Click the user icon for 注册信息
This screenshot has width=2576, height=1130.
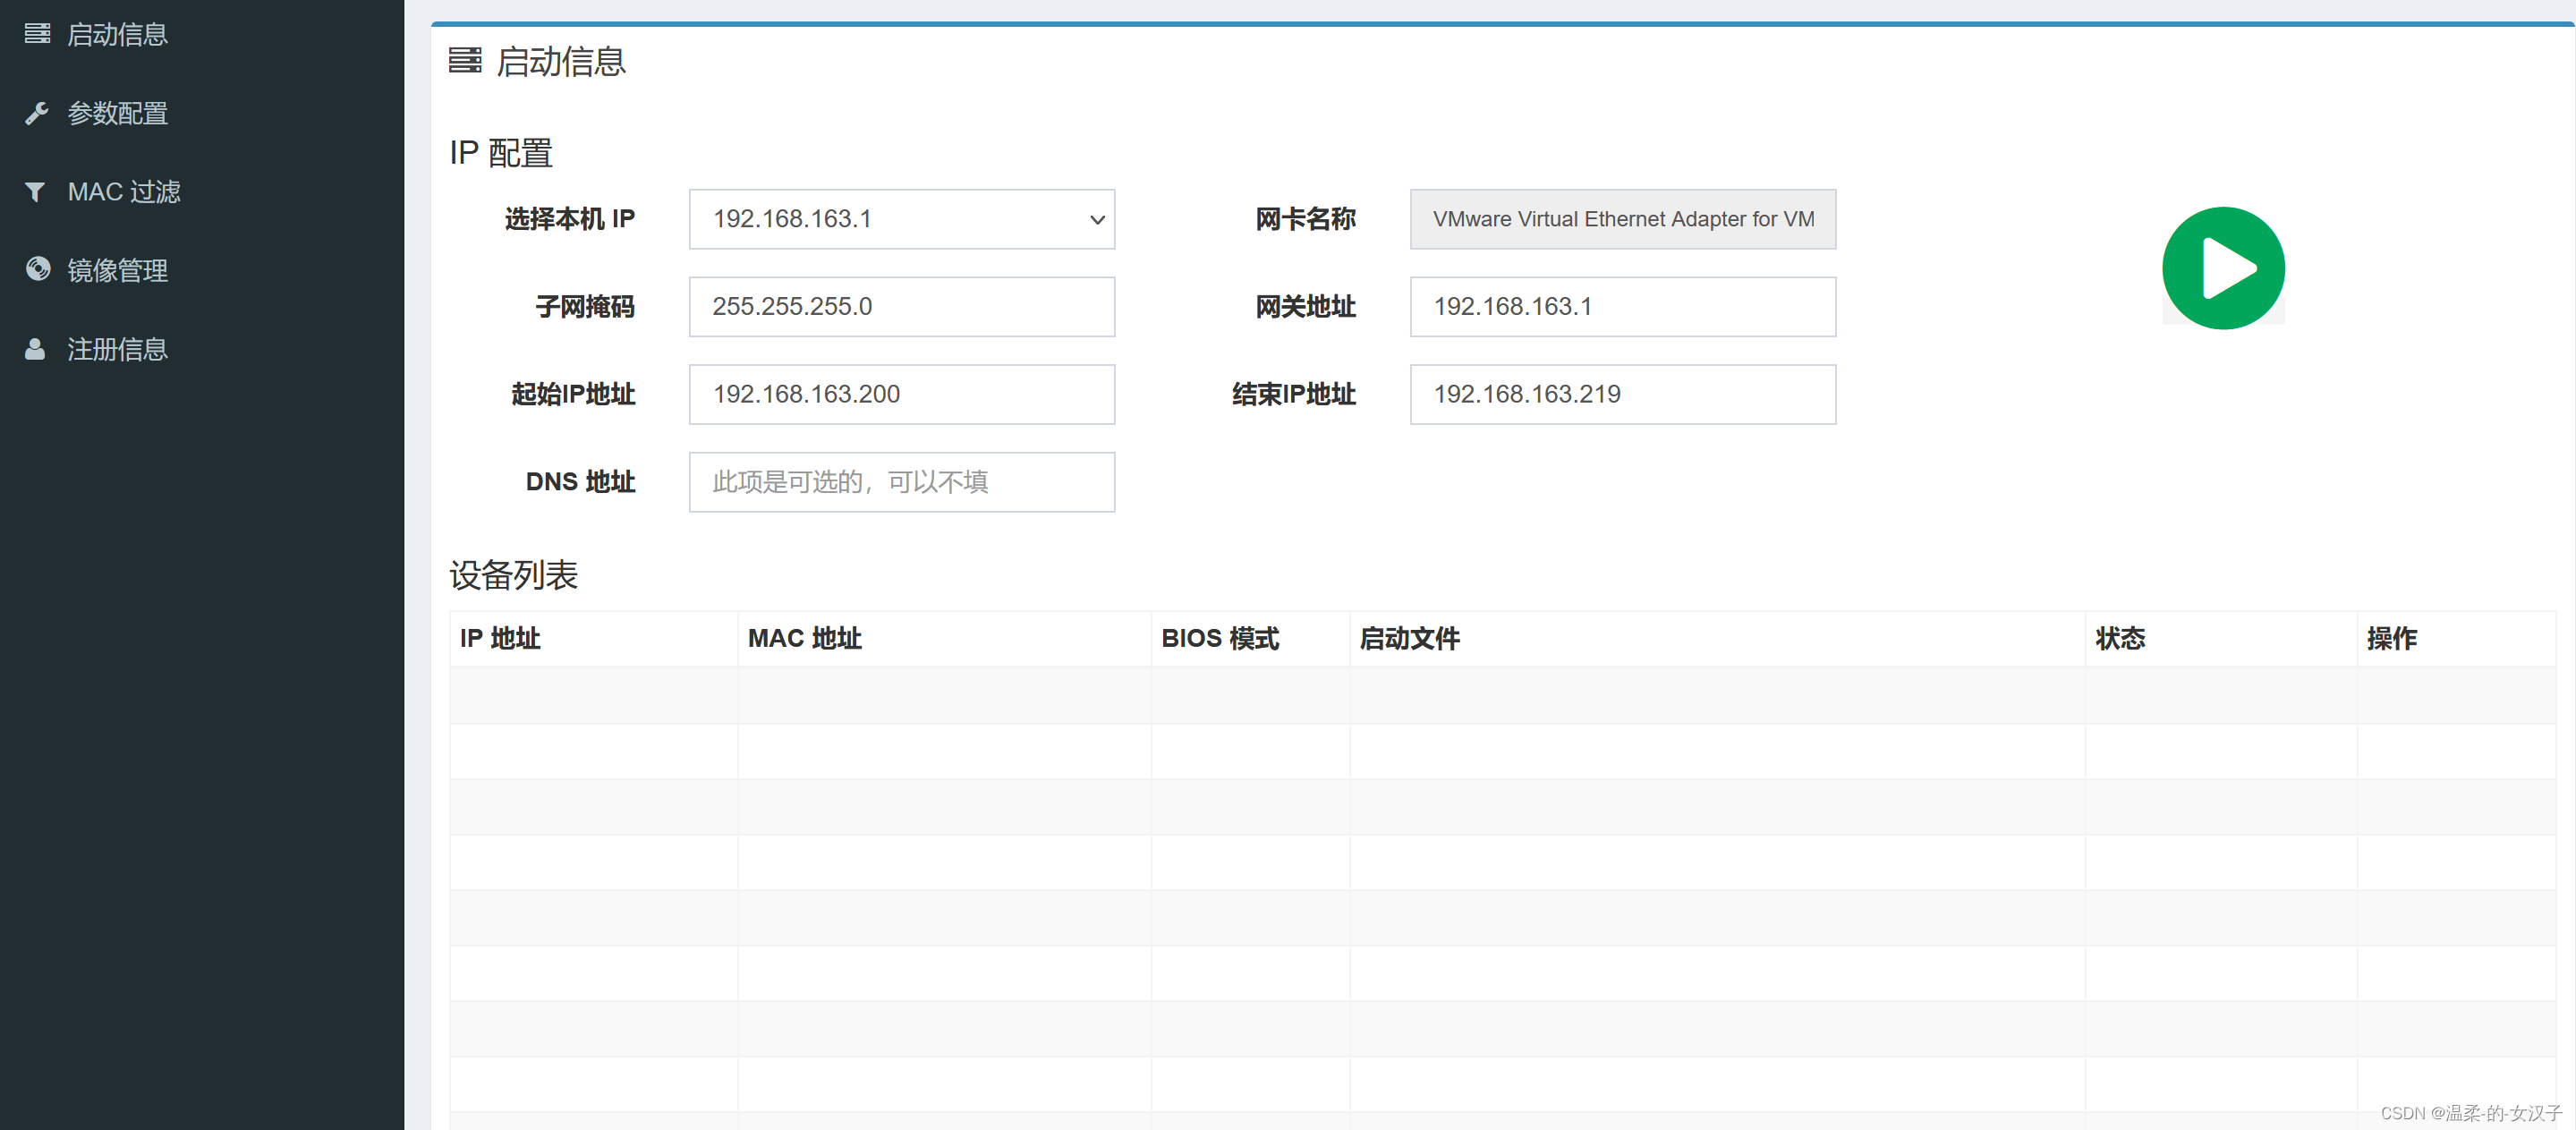tap(35, 349)
